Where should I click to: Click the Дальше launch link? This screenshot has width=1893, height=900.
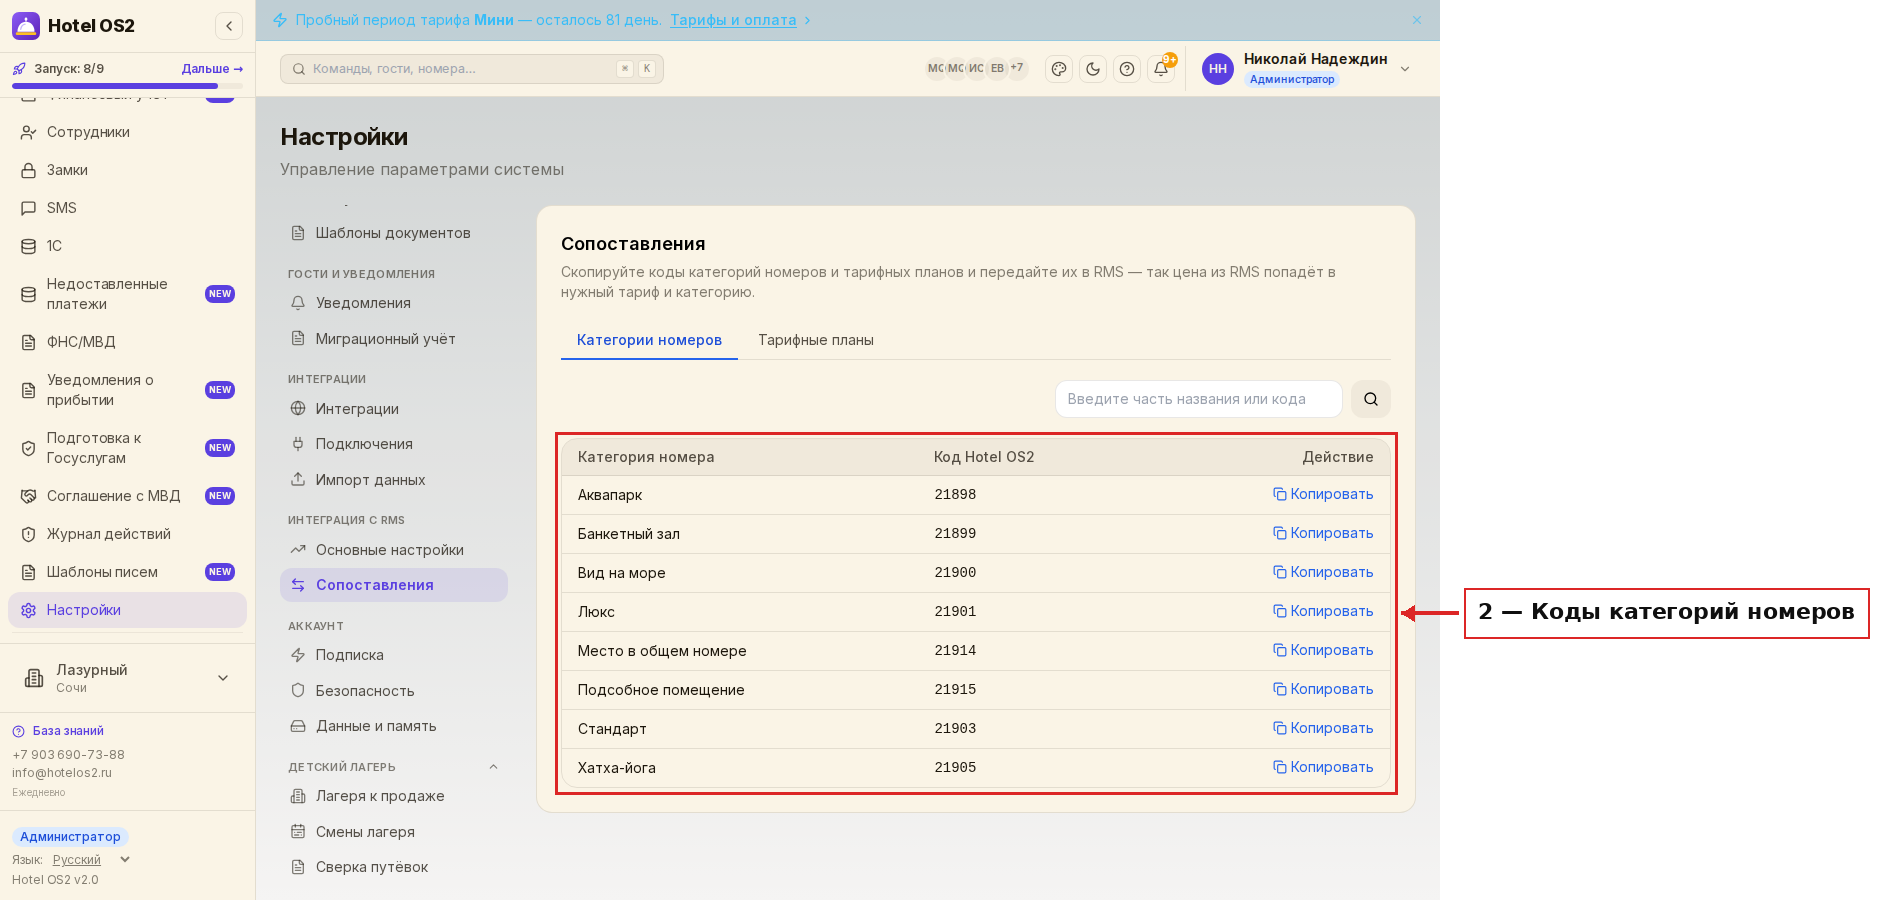coord(212,69)
